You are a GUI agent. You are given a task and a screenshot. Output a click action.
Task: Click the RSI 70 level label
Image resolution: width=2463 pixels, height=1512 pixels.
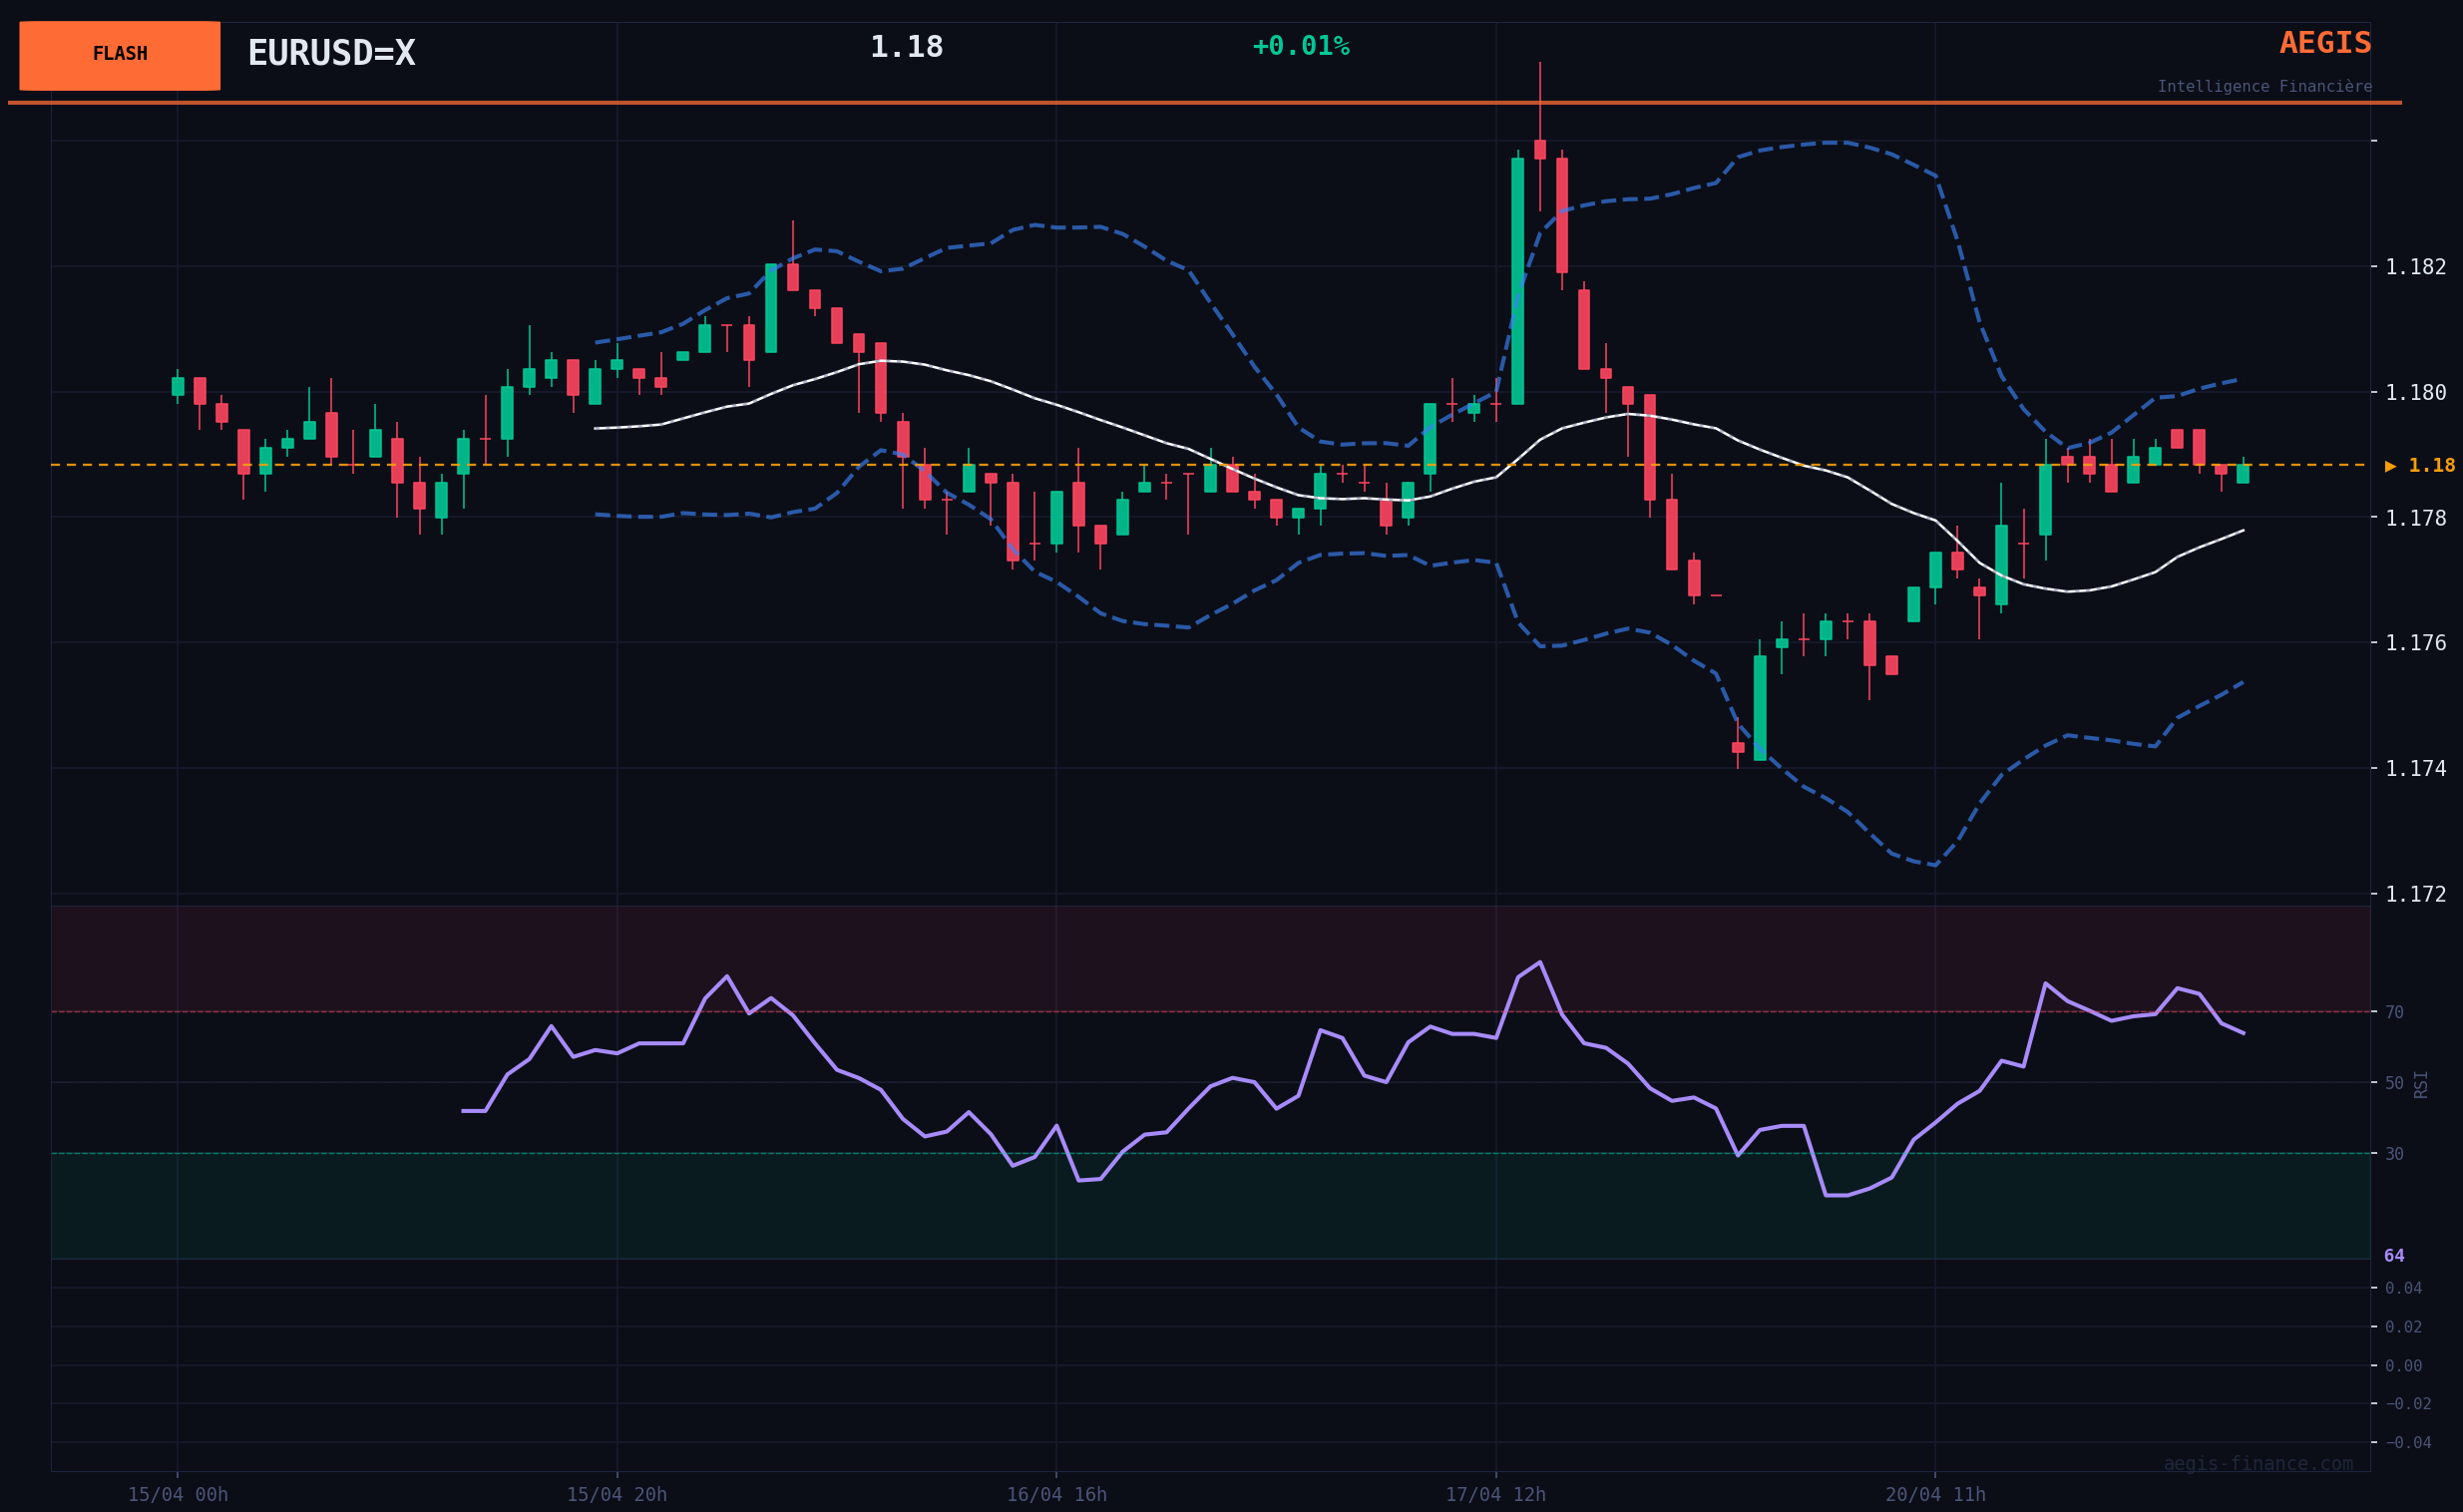[x=2394, y=1013]
